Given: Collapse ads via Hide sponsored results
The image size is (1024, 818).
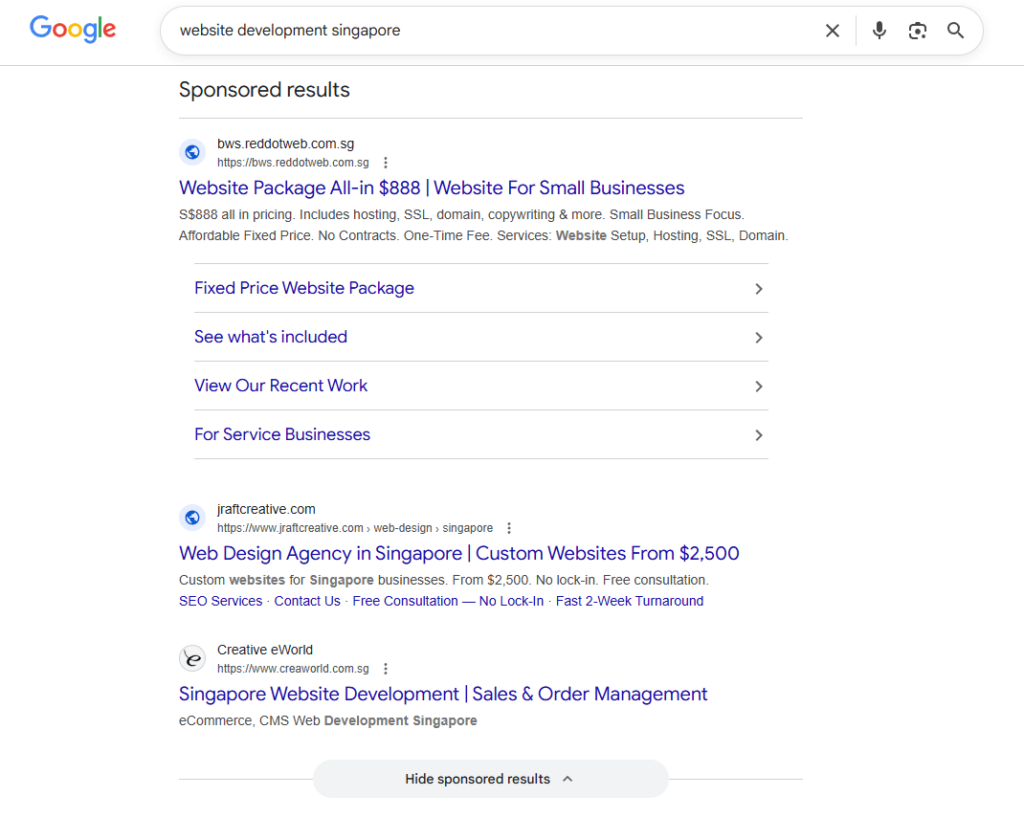Looking at the screenshot, I should click(x=490, y=779).
